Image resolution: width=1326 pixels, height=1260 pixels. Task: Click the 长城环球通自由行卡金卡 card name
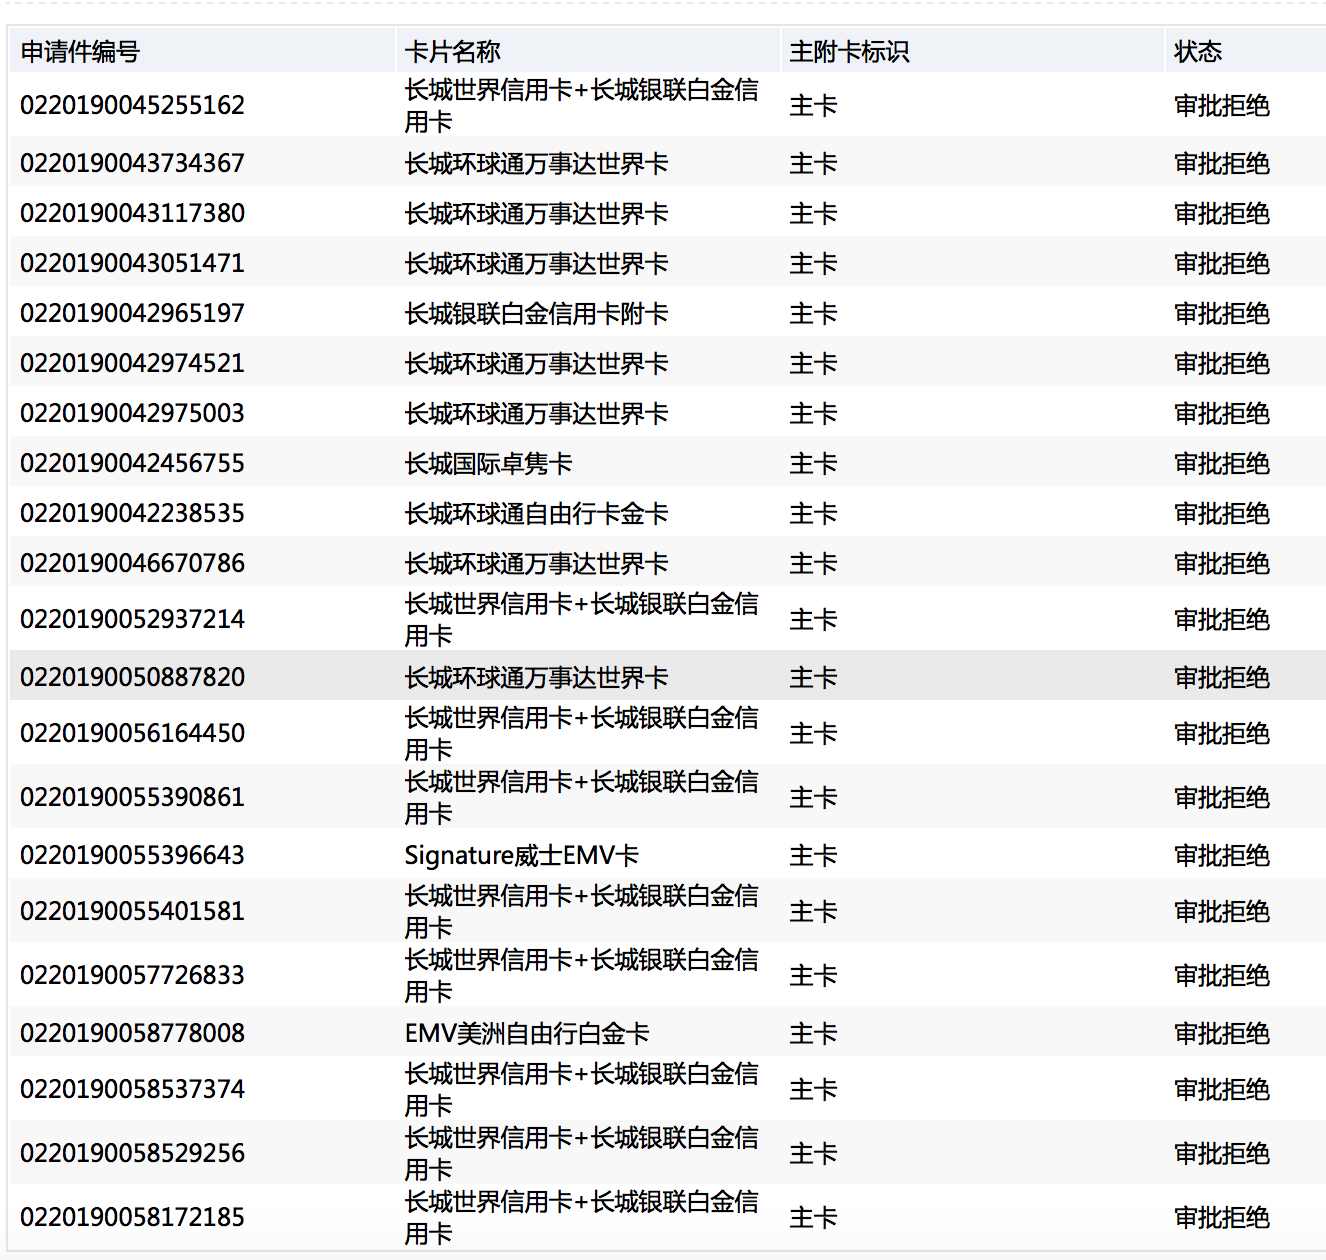pyautogui.click(x=536, y=513)
